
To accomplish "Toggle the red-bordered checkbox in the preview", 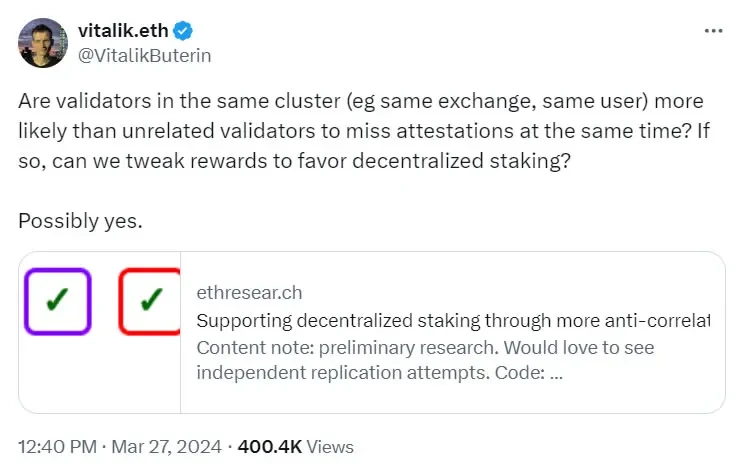I will [150, 300].
